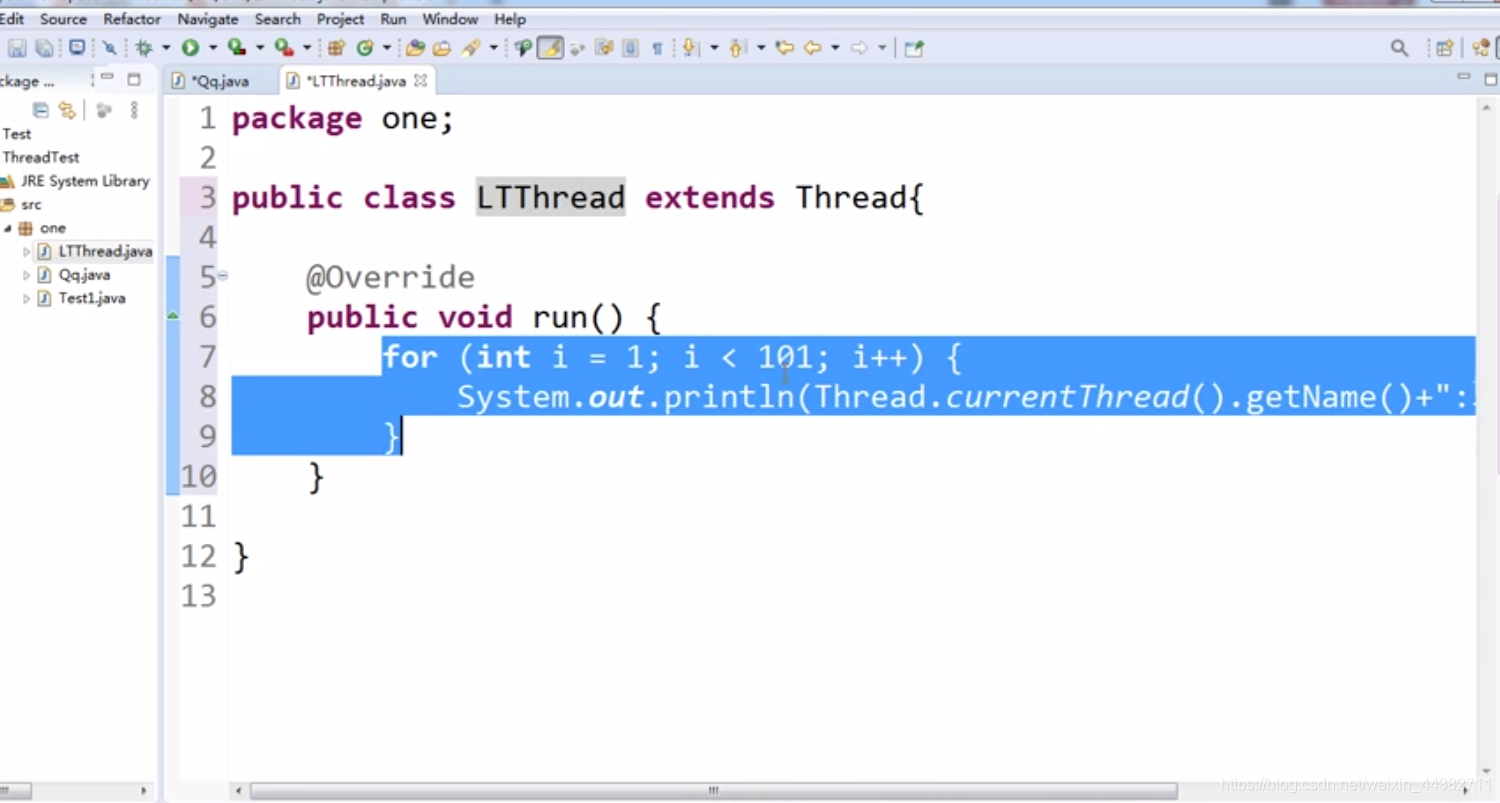Open the console/terminal monitor icon
Image resolution: width=1500 pixels, height=803 pixels.
point(77,48)
